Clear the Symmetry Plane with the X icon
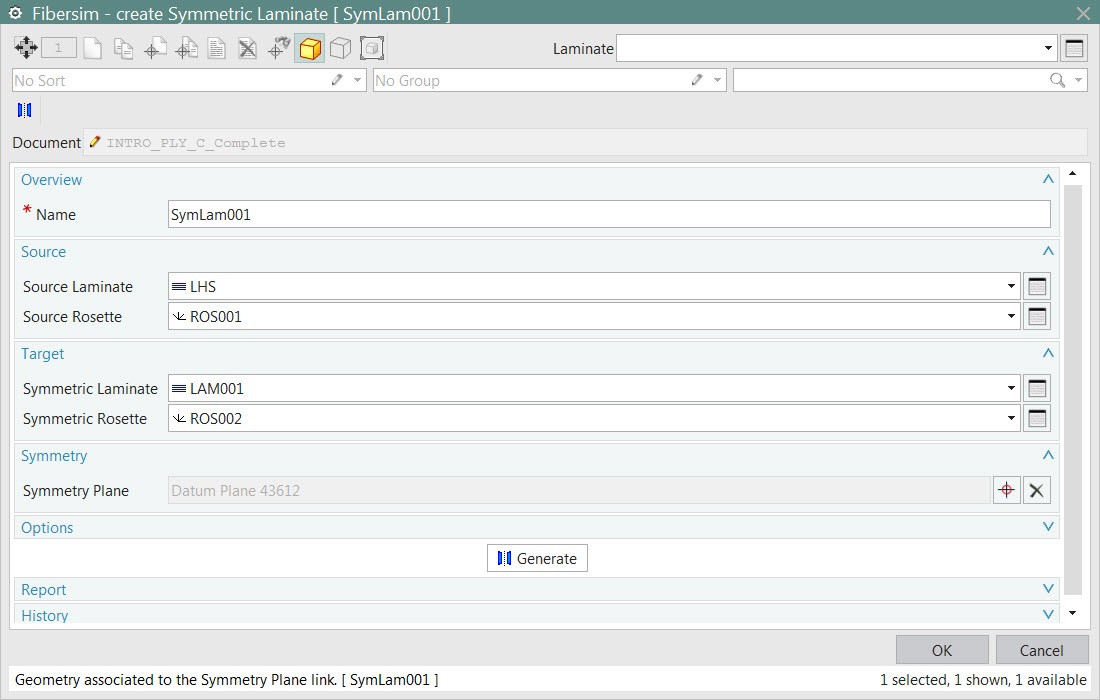This screenshot has height=700, width=1100. (1037, 490)
